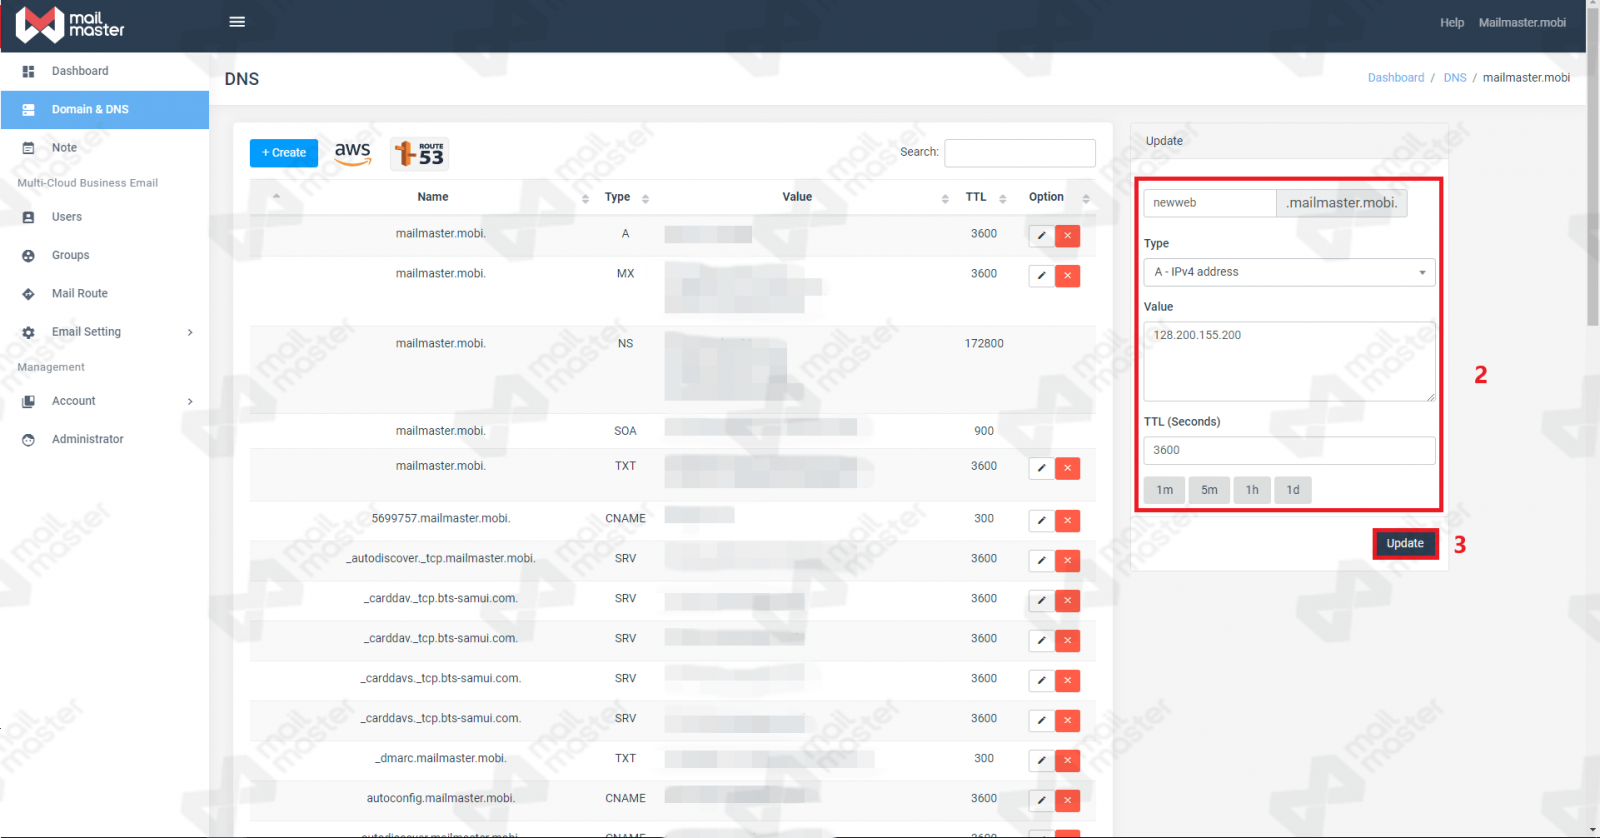
Task: Click the Users icon in sidebar
Action: pyautogui.click(x=28, y=217)
